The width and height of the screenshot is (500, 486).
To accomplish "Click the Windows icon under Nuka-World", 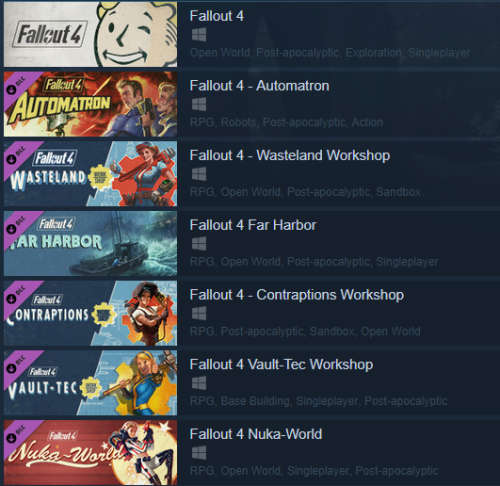I will [199, 453].
